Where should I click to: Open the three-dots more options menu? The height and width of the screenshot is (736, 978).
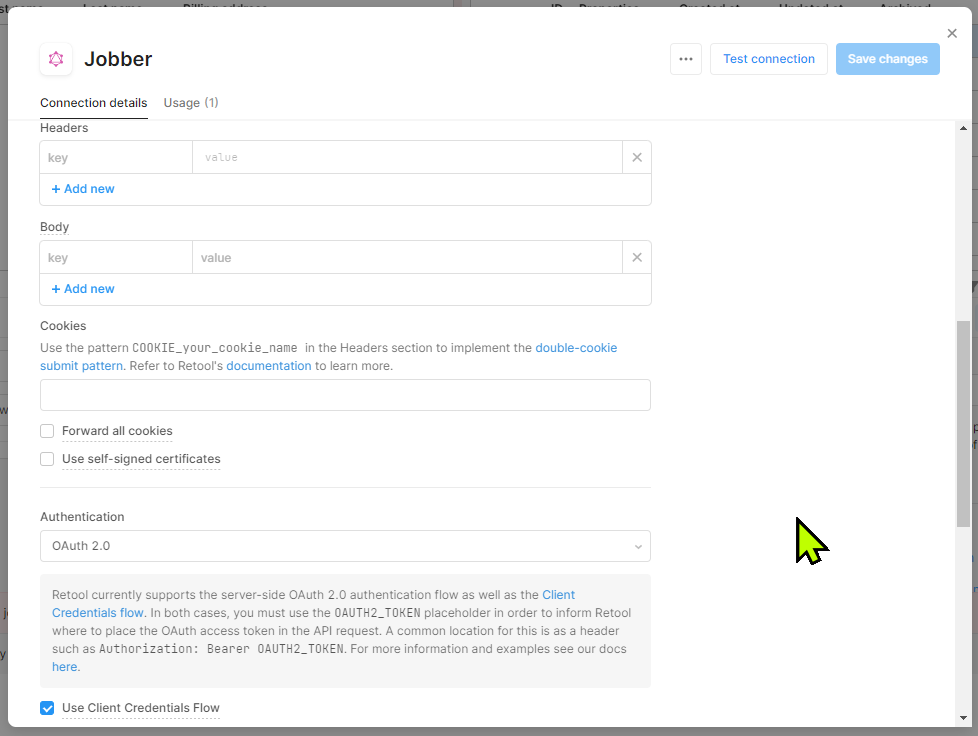(x=685, y=59)
